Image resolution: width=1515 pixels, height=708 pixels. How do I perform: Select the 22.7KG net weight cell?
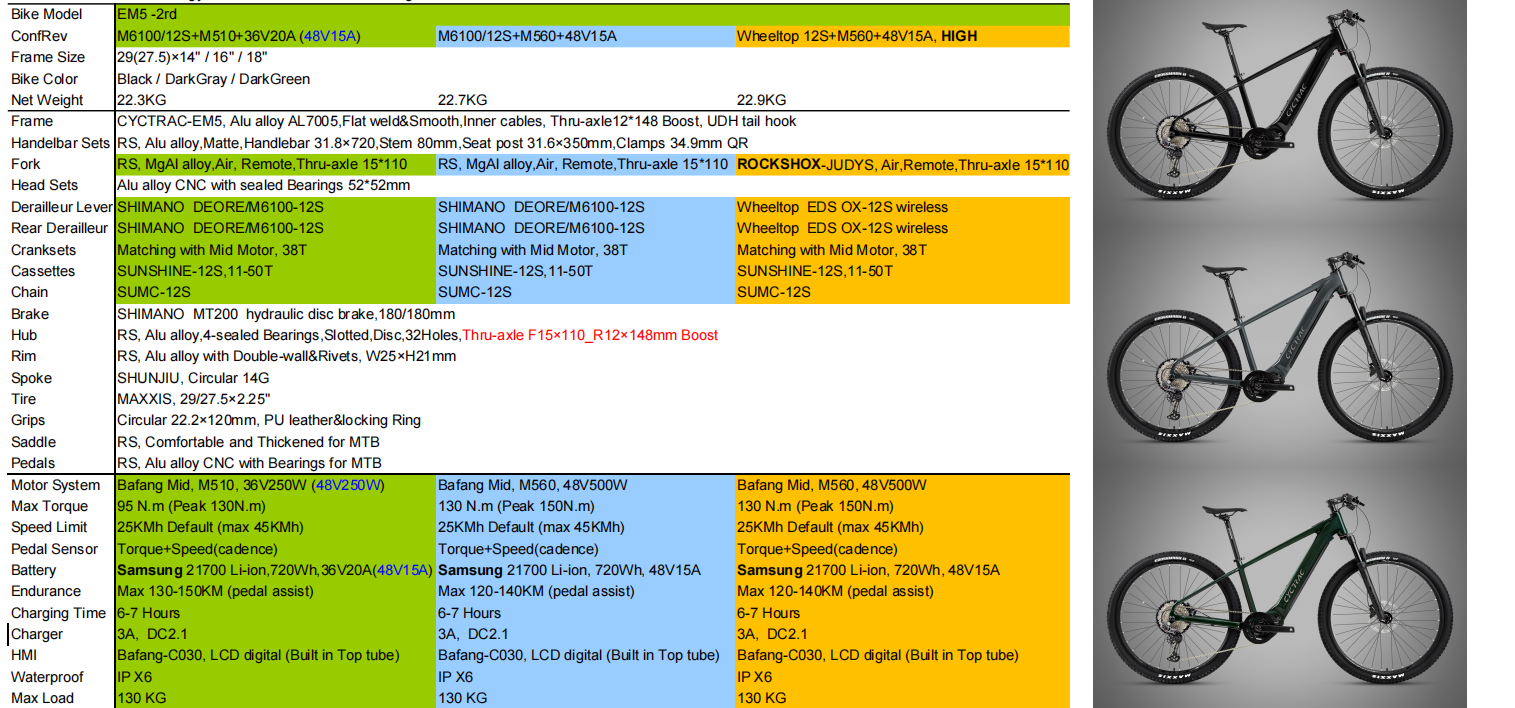click(x=463, y=100)
